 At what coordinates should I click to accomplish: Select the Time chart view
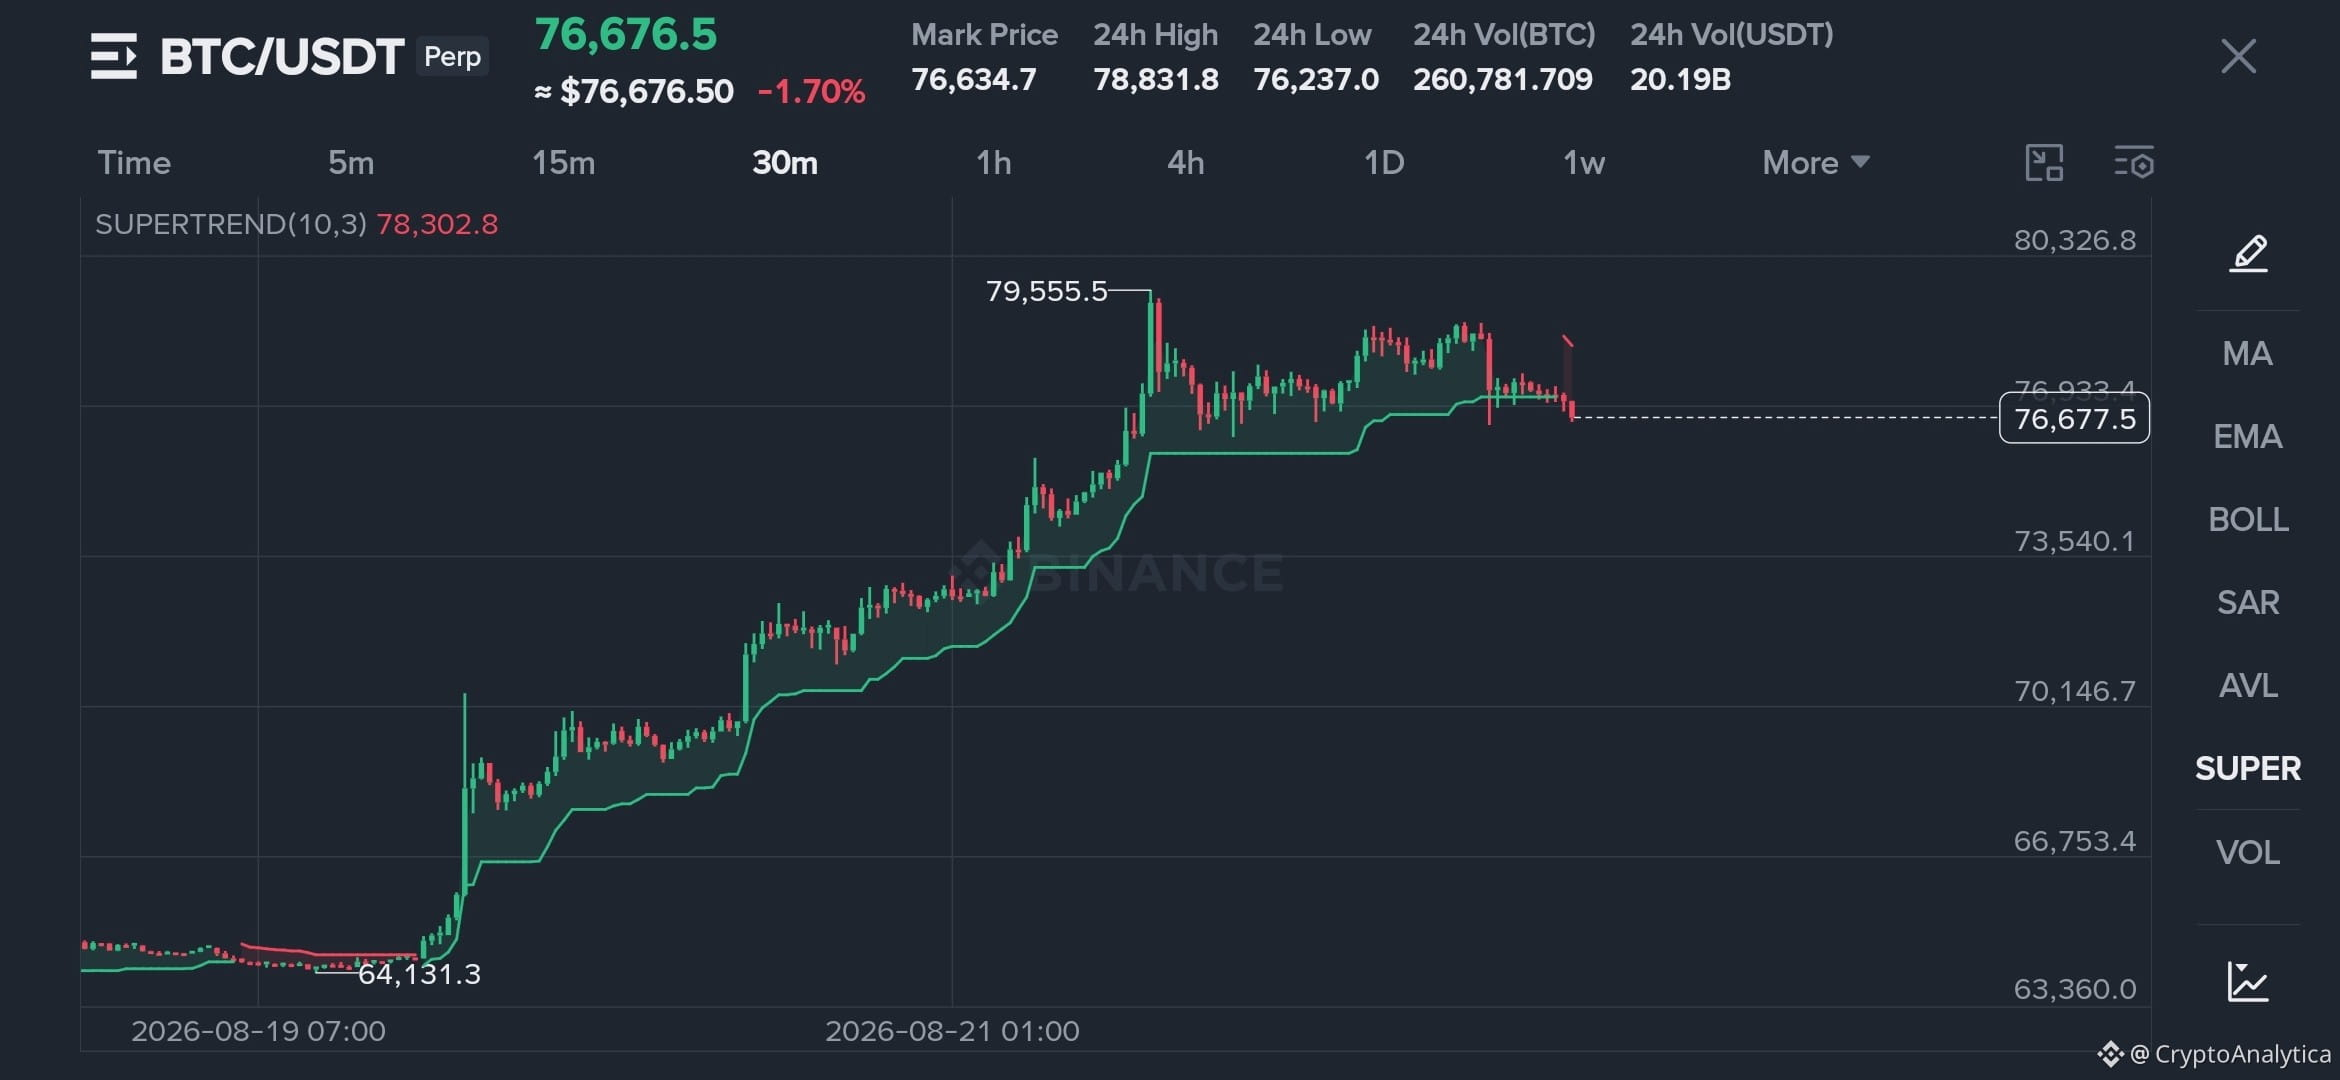click(x=134, y=163)
